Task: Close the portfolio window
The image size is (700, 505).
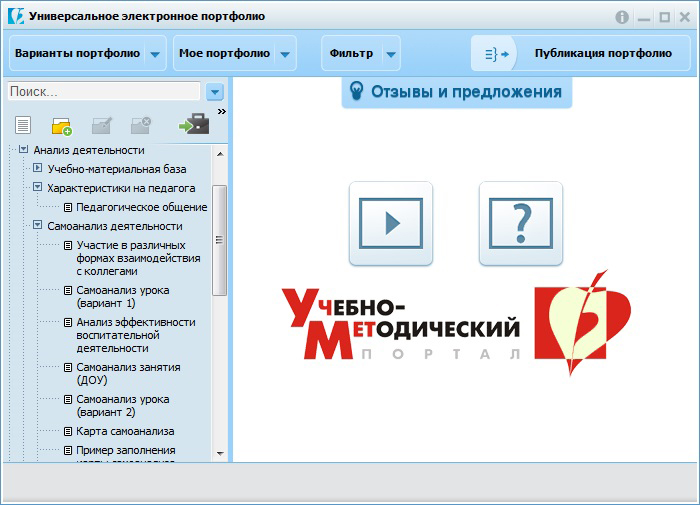Action: pyautogui.click(x=685, y=17)
